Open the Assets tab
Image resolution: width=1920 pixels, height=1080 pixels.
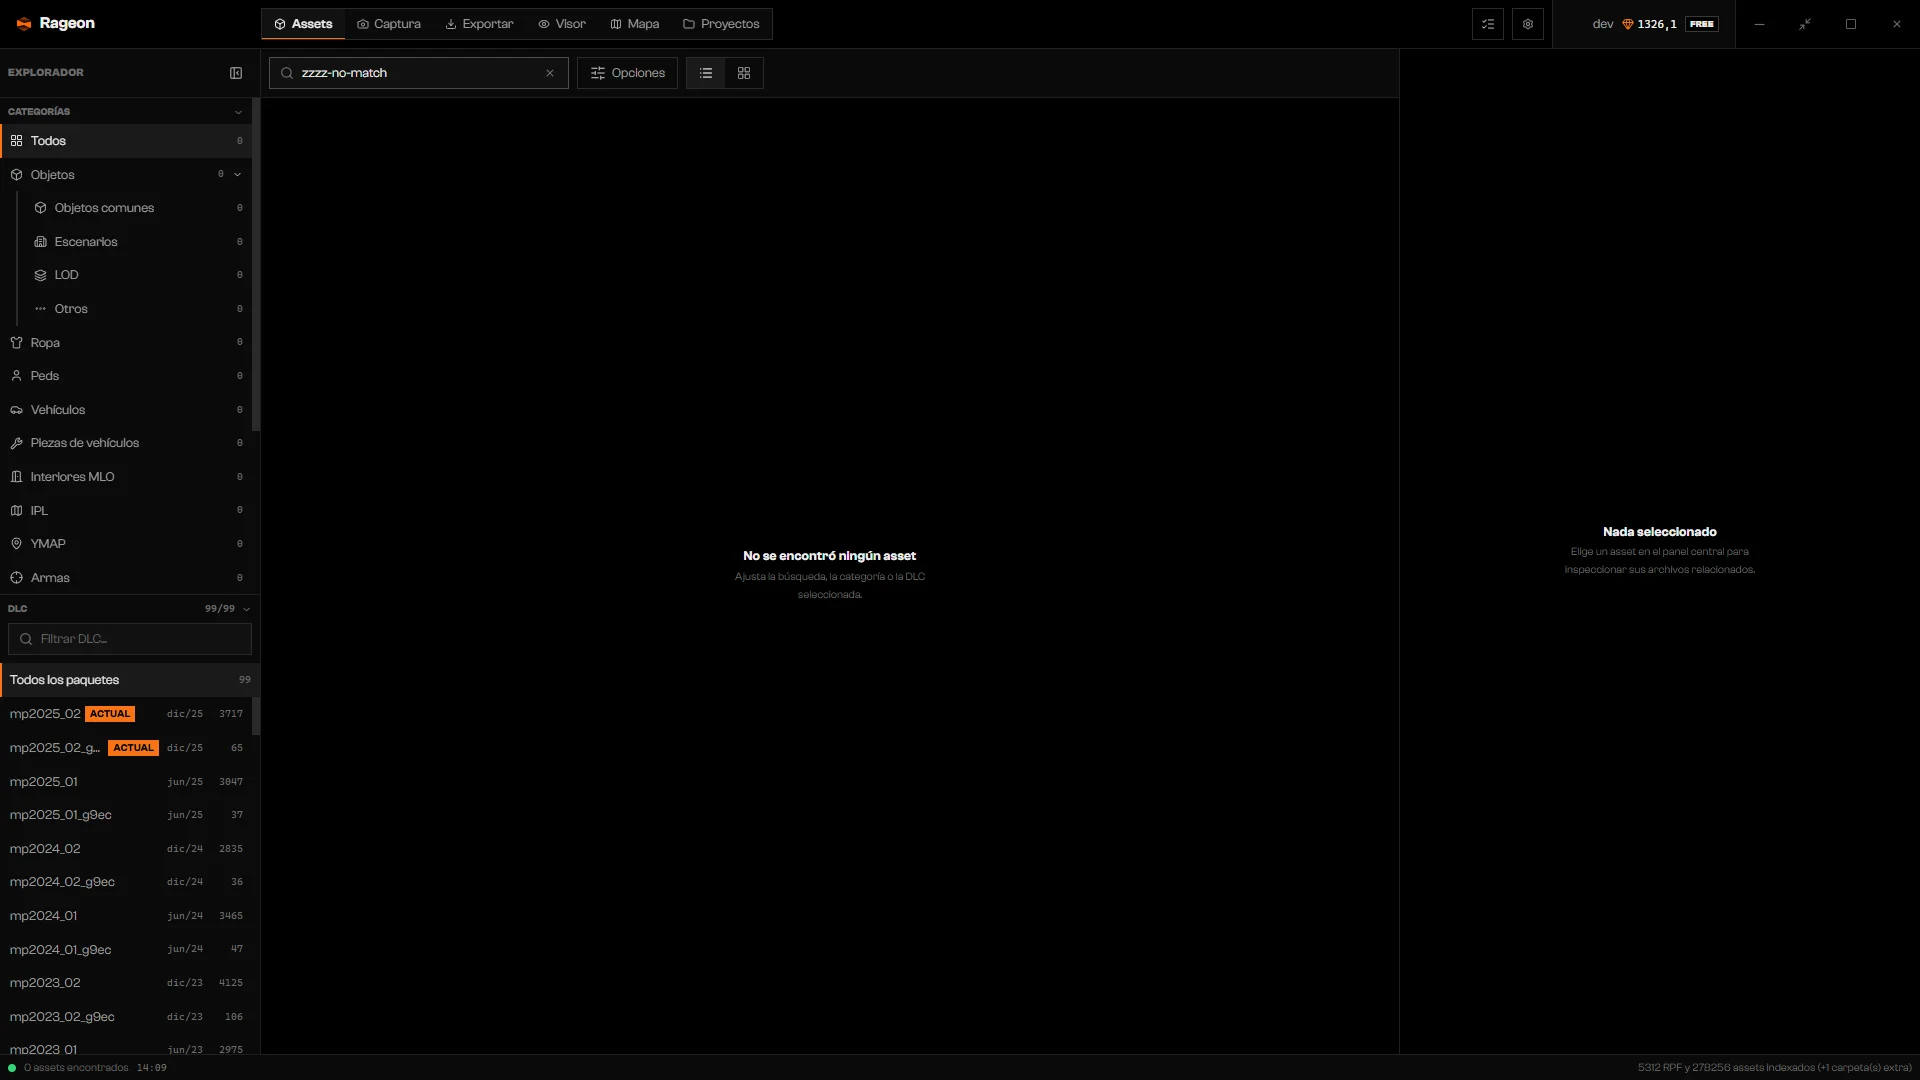(303, 24)
